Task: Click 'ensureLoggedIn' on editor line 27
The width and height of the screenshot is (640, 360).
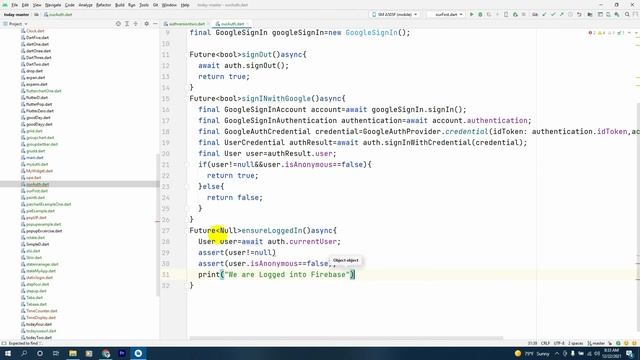Action: click(x=272, y=231)
